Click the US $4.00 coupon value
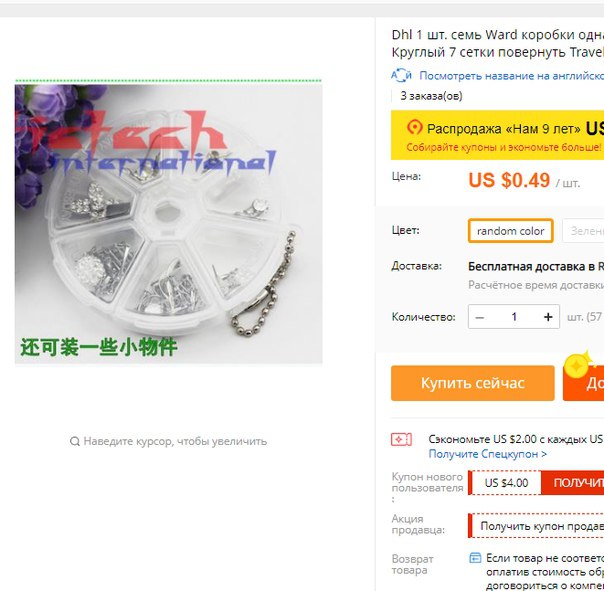 coord(506,483)
